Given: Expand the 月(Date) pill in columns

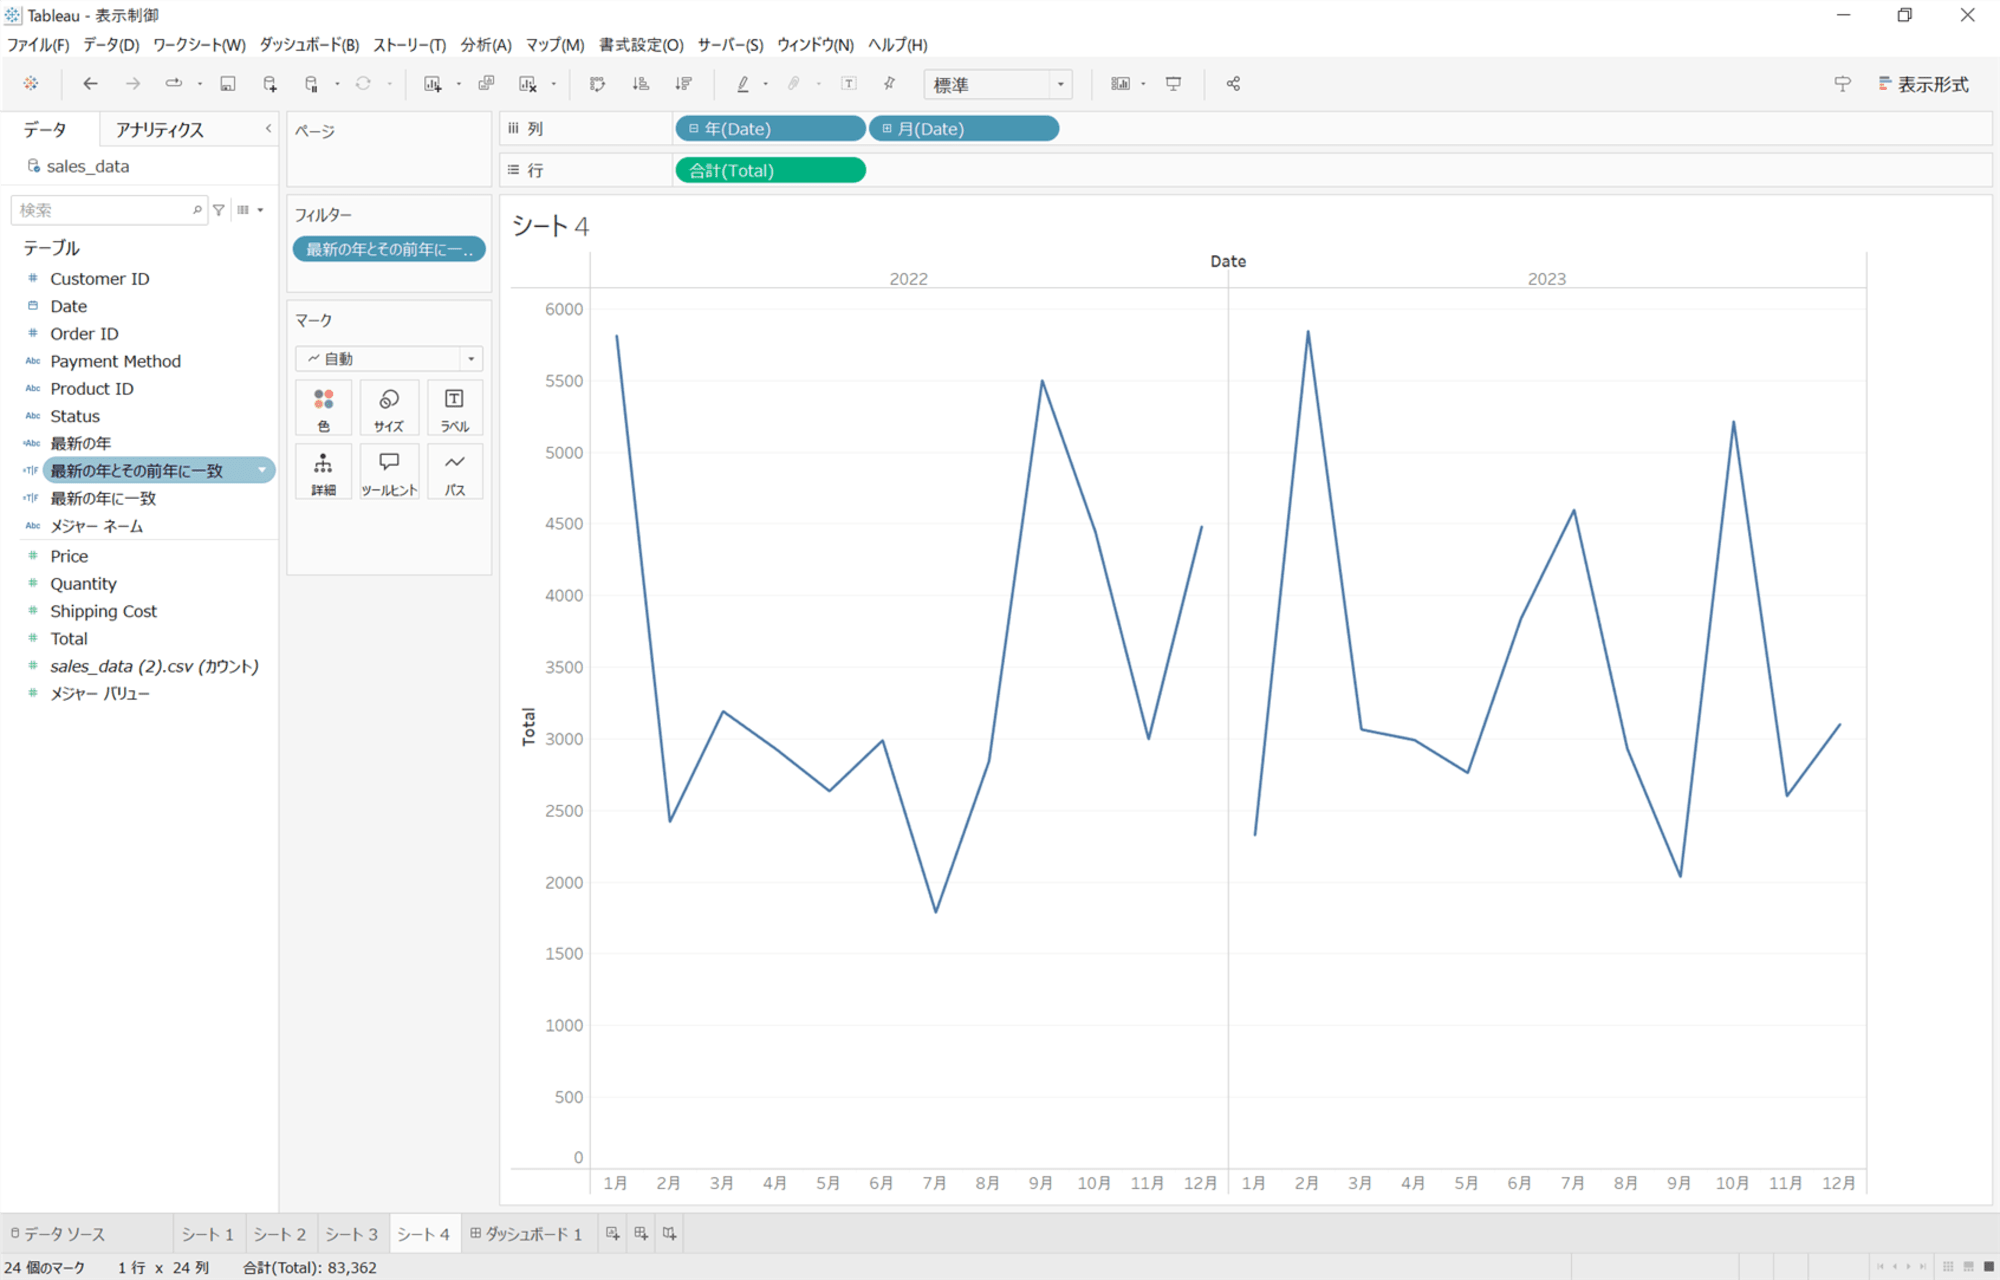Looking at the screenshot, I should pos(887,129).
